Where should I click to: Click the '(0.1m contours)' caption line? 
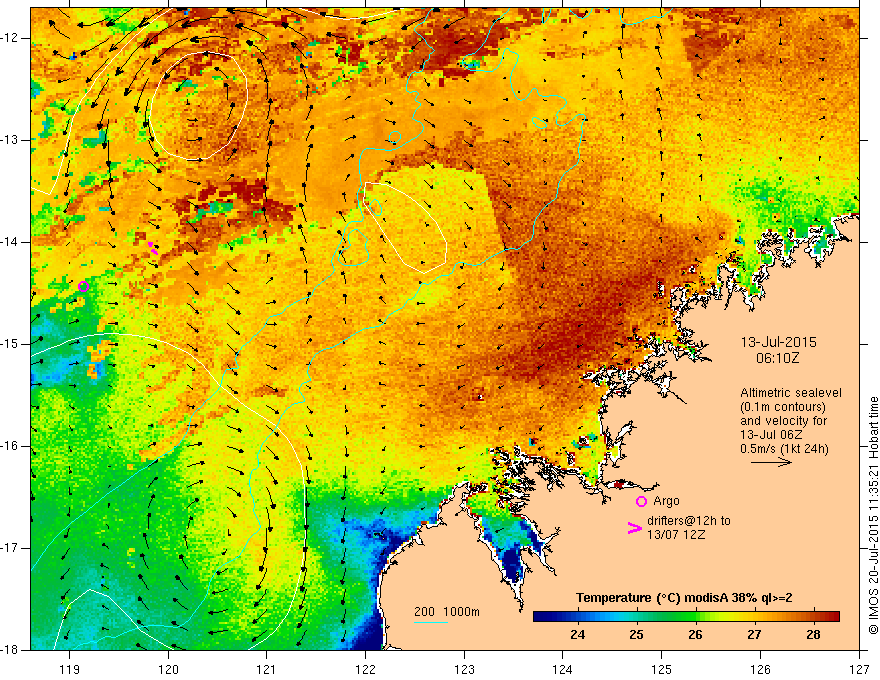click(x=783, y=407)
